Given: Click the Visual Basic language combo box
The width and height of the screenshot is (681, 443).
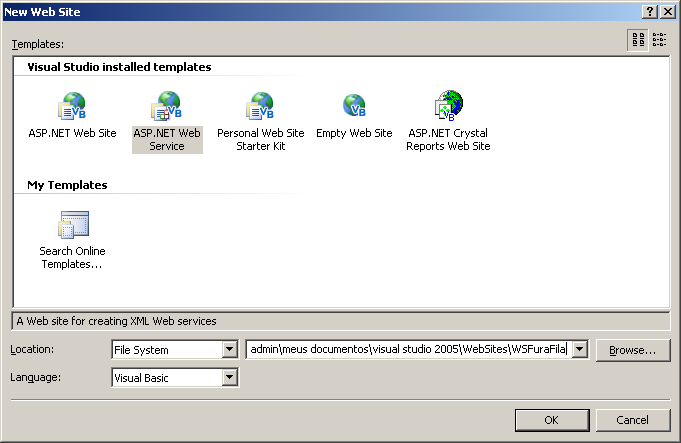Looking at the screenshot, I should [165, 377].
